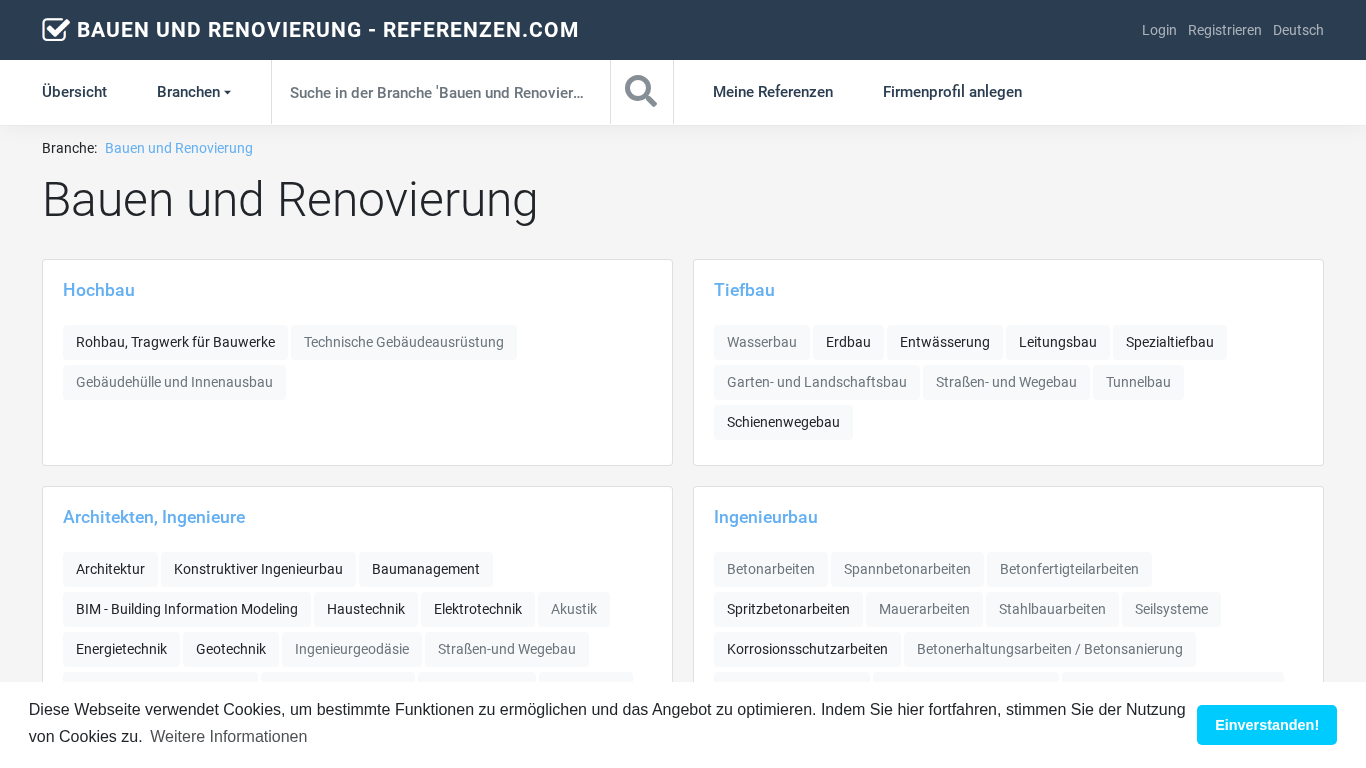Click the Bauen und Renovierung breadcrumb
The height and width of the screenshot is (768, 1366).
point(179,148)
